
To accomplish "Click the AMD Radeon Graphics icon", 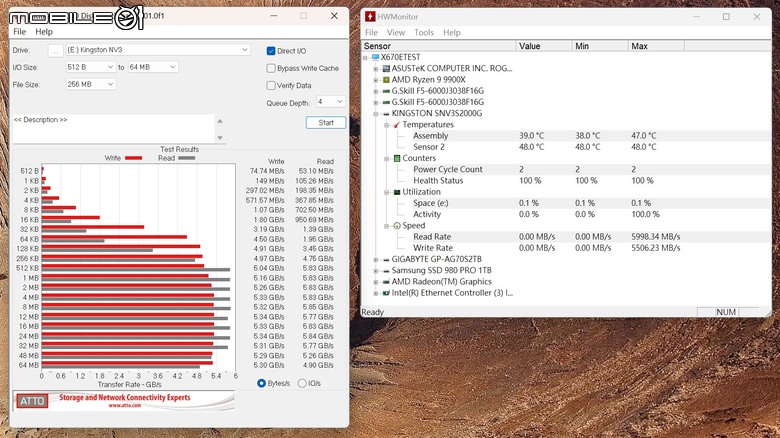I will pyautogui.click(x=386, y=282).
